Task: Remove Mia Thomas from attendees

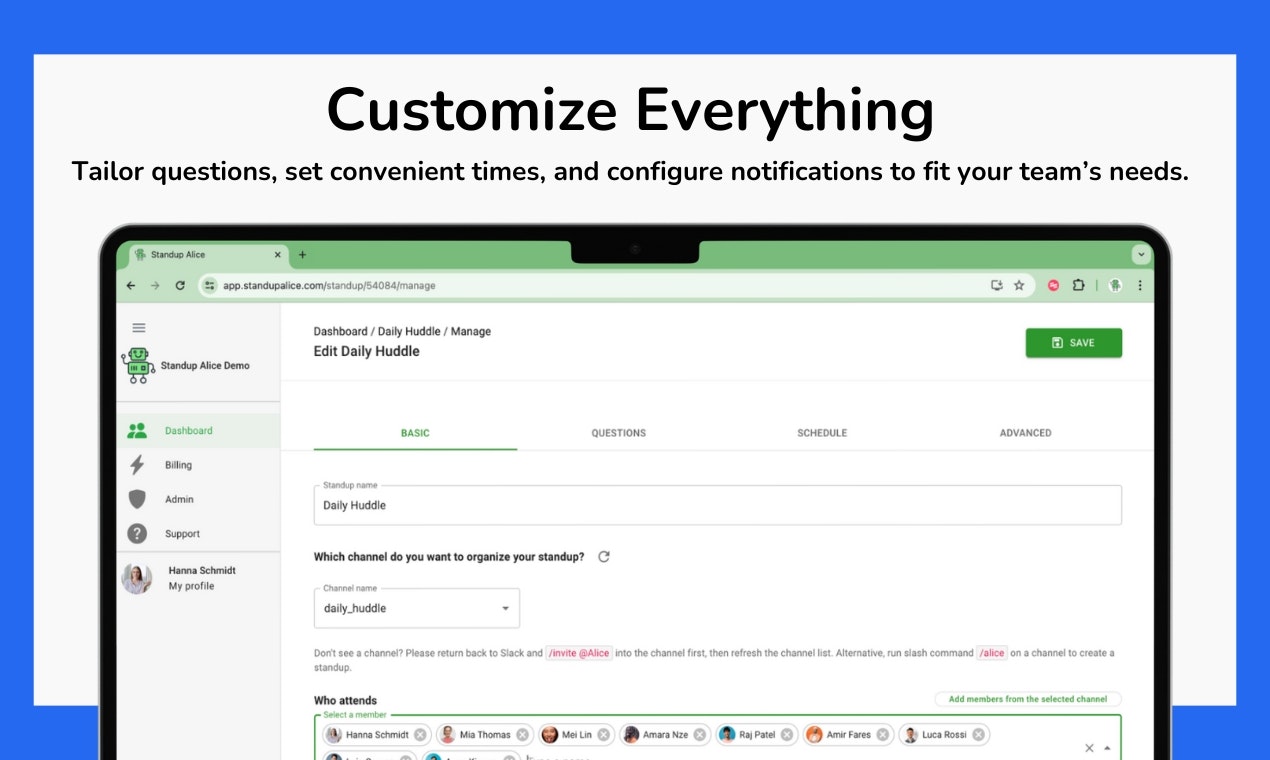Action: (x=522, y=735)
